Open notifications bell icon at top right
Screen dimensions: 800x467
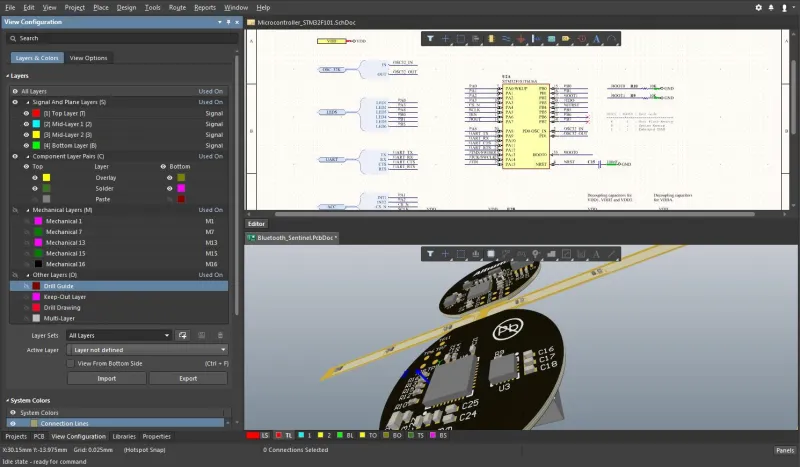[770, 7]
